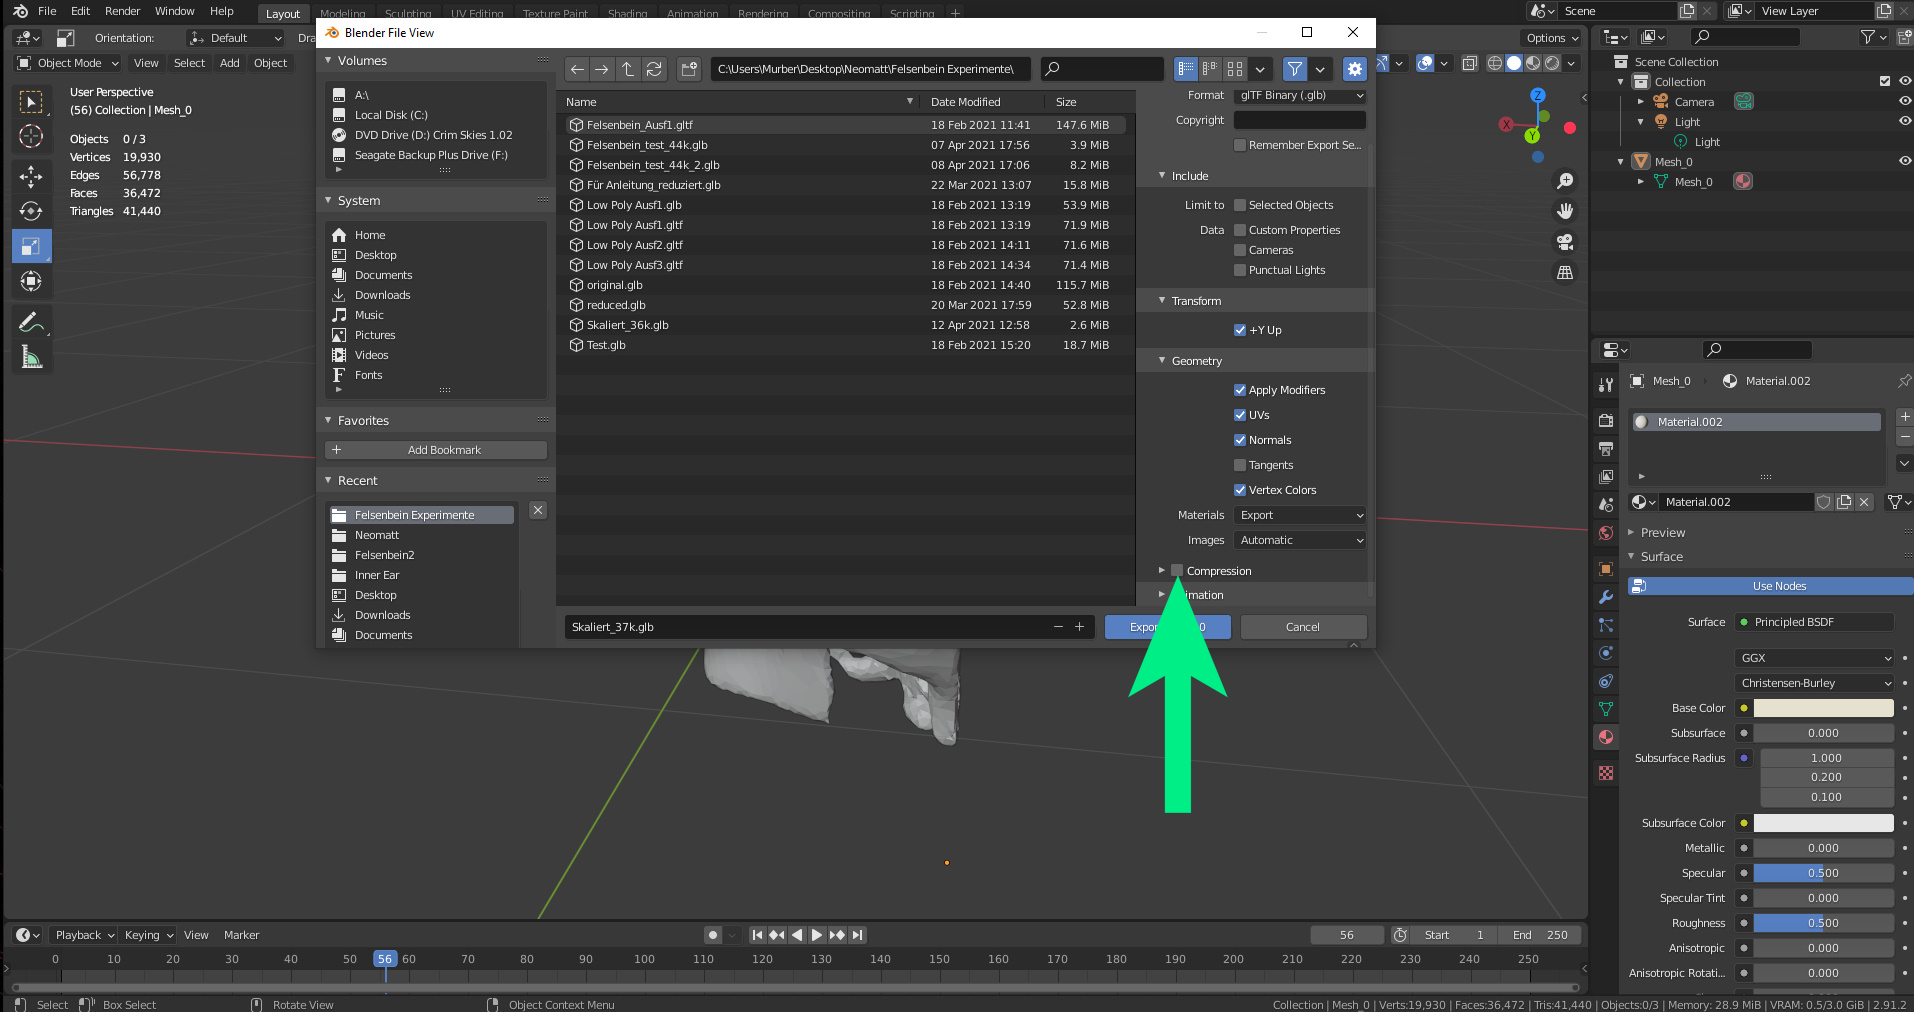The image size is (1914, 1012).
Task: Open the Window menu
Action: click(x=174, y=11)
